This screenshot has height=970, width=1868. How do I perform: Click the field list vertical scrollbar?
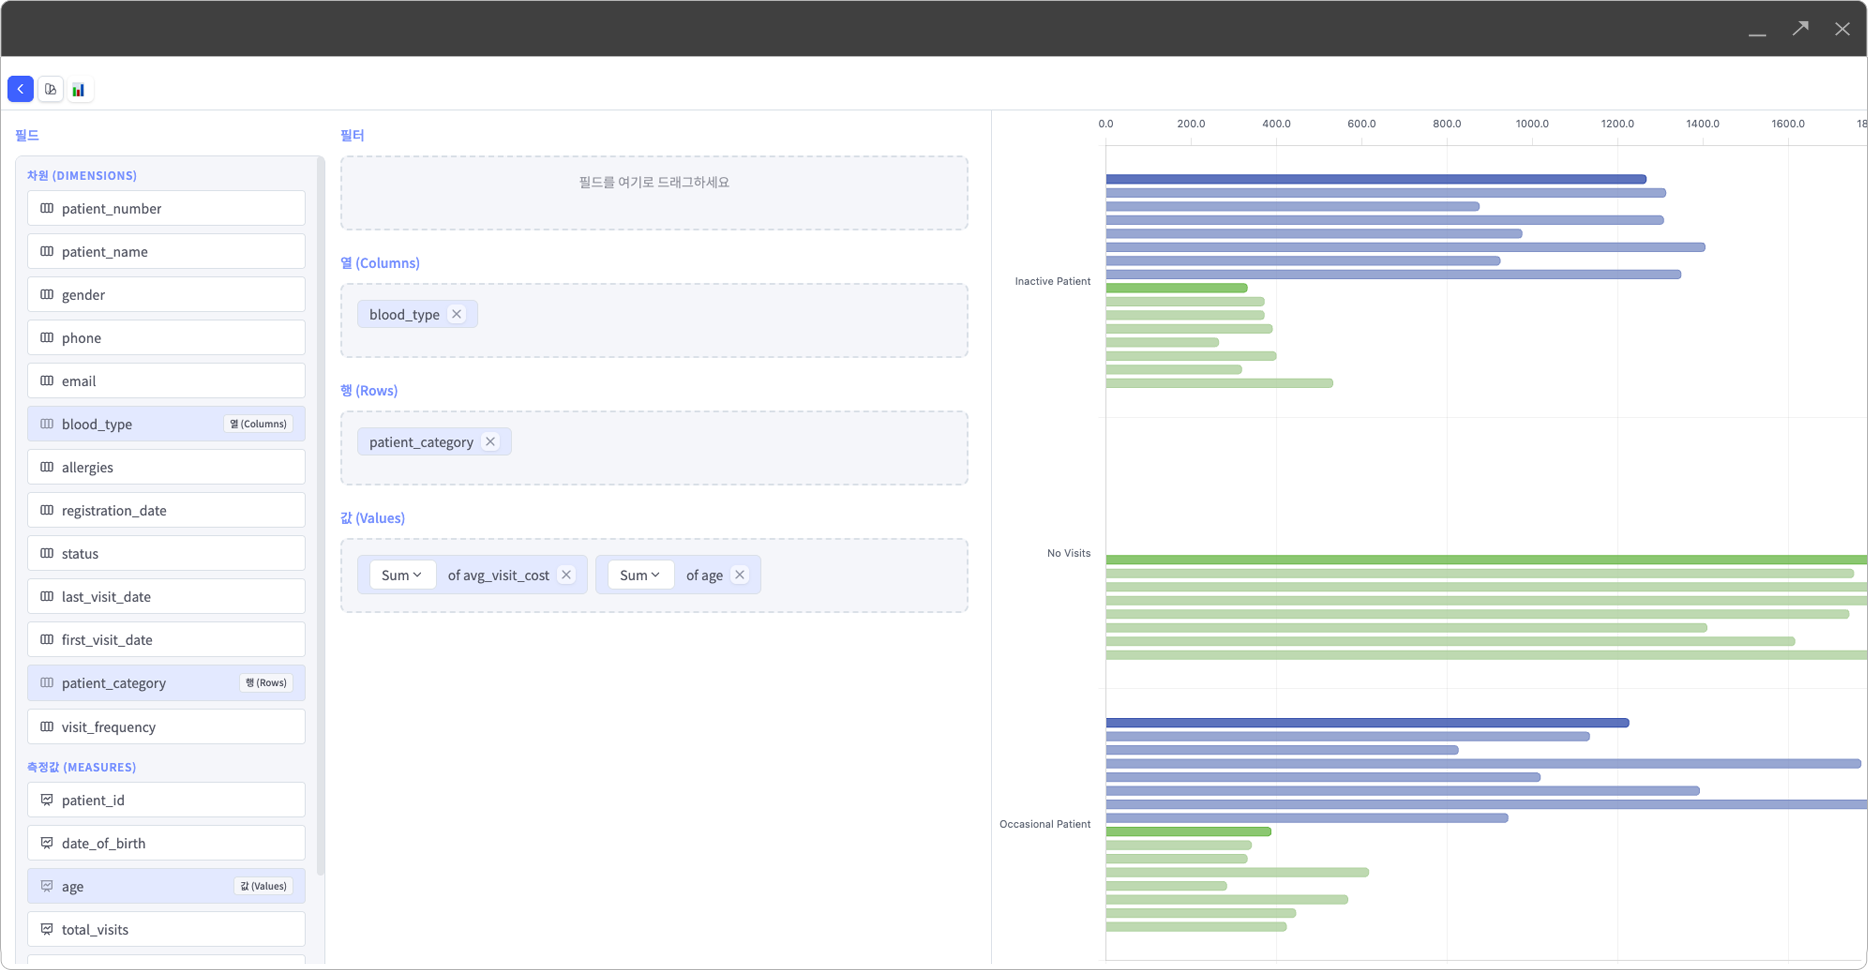(x=320, y=500)
